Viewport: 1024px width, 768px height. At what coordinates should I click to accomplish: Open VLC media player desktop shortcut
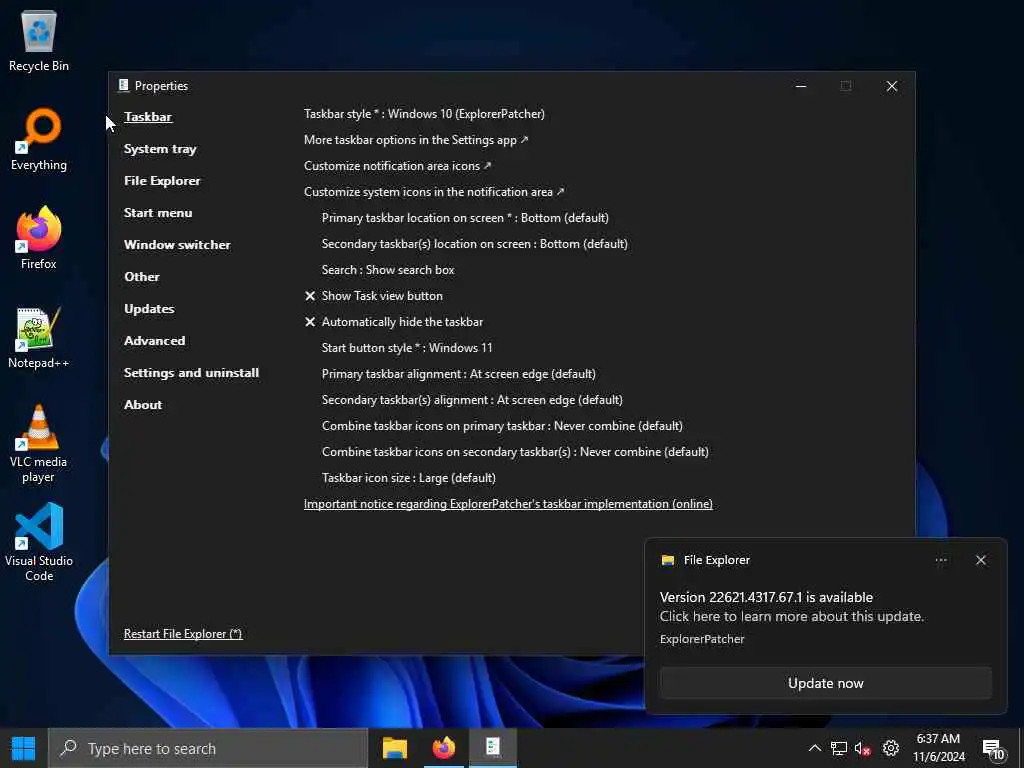(39, 444)
